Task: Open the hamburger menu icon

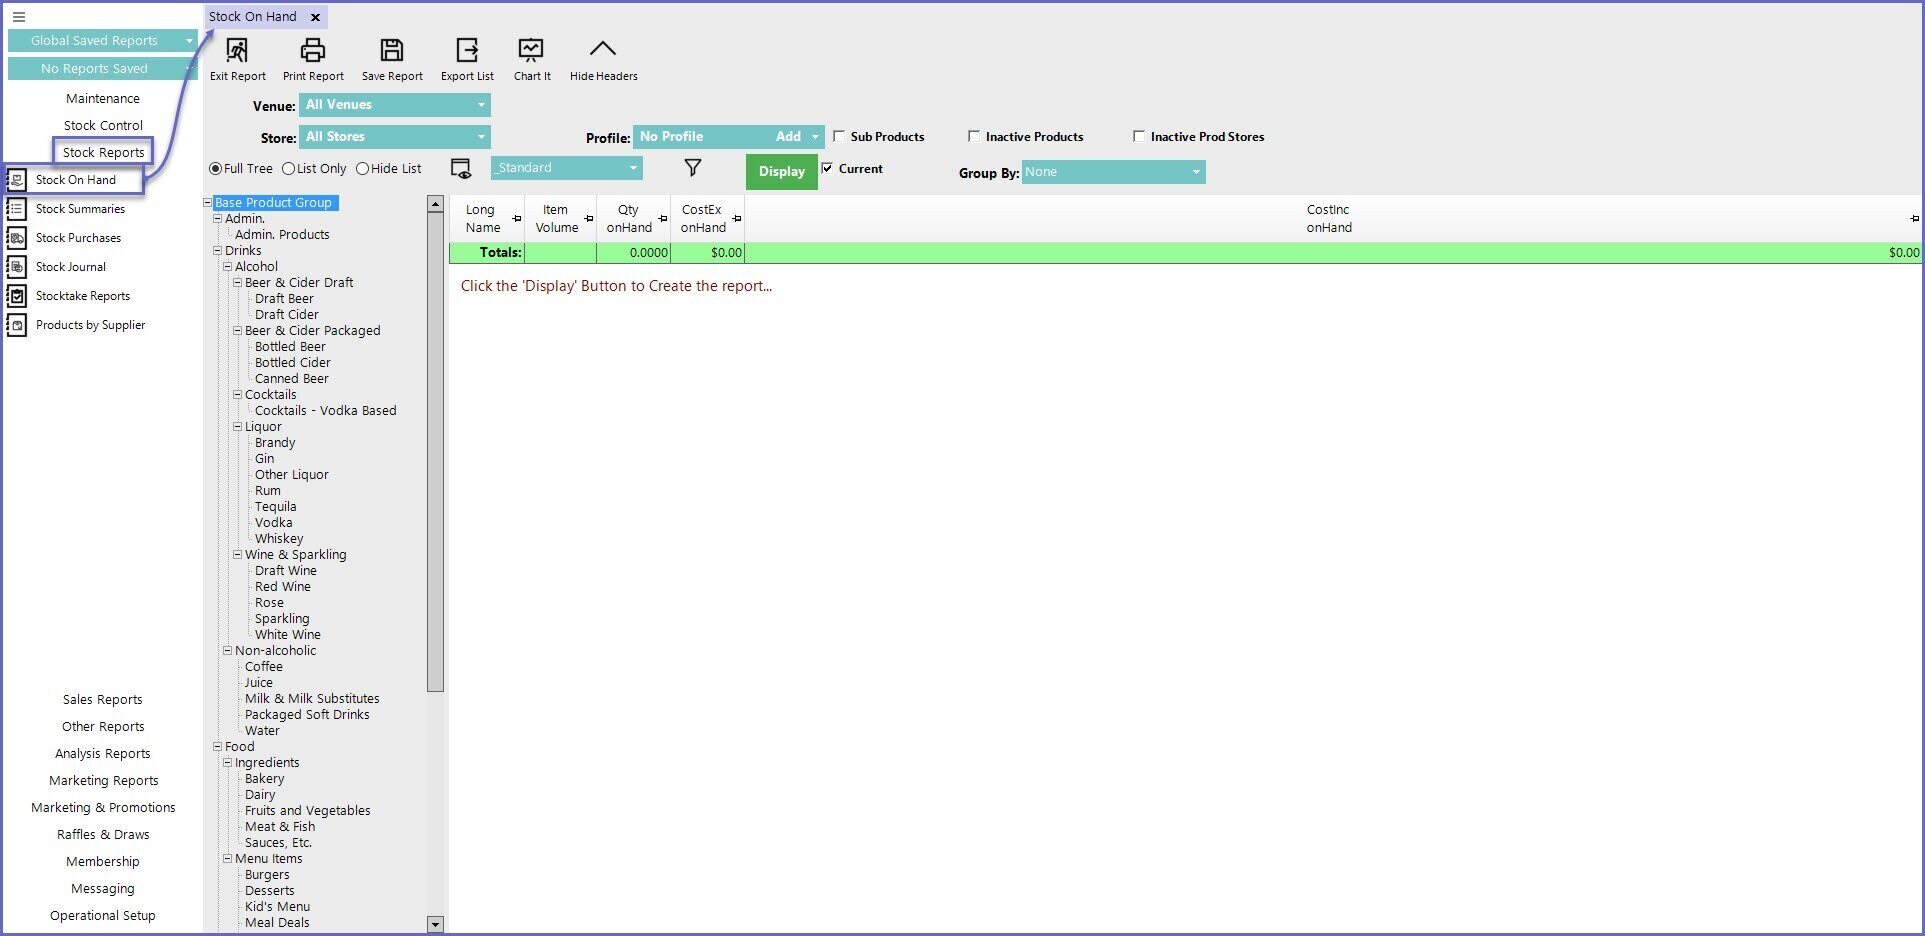Action: (18, 17)
